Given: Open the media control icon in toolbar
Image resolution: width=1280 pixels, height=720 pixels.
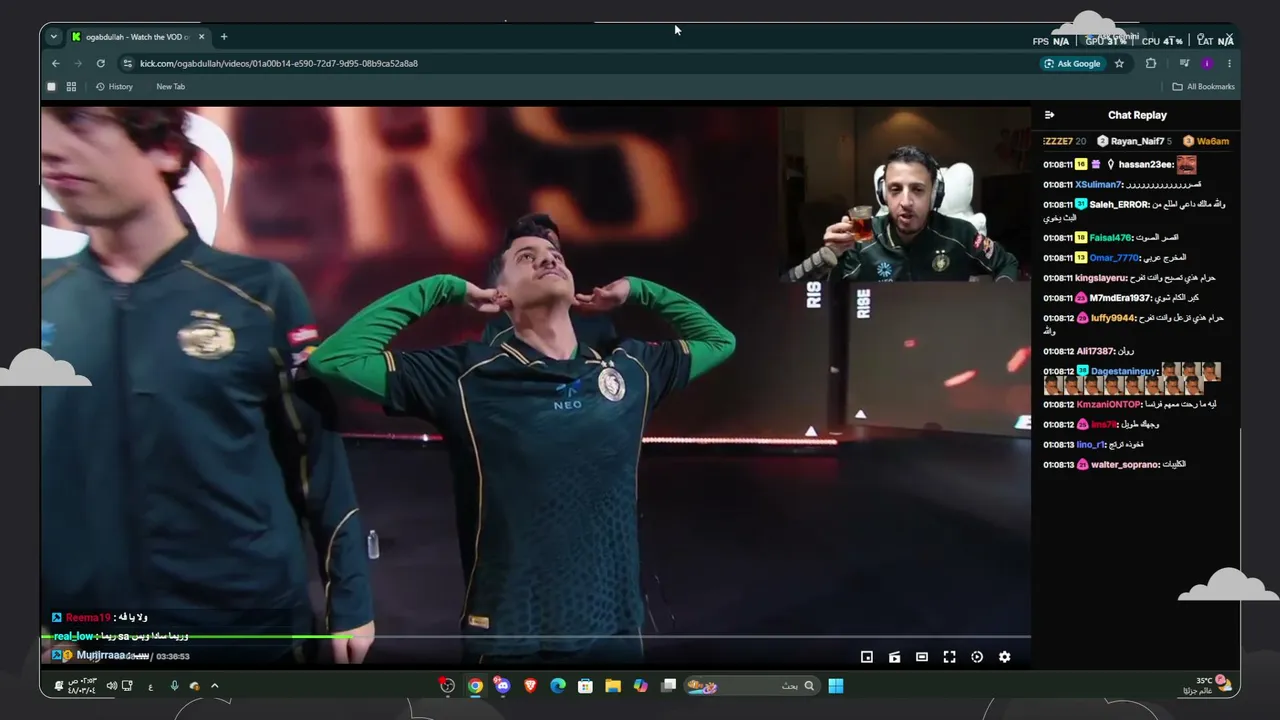Looking at the screenshot, I should (x=1184, y=64).
